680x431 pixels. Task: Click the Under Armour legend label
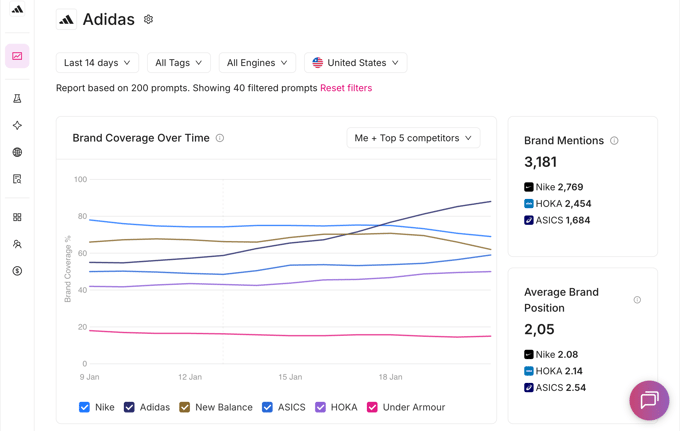pos(414,407)
